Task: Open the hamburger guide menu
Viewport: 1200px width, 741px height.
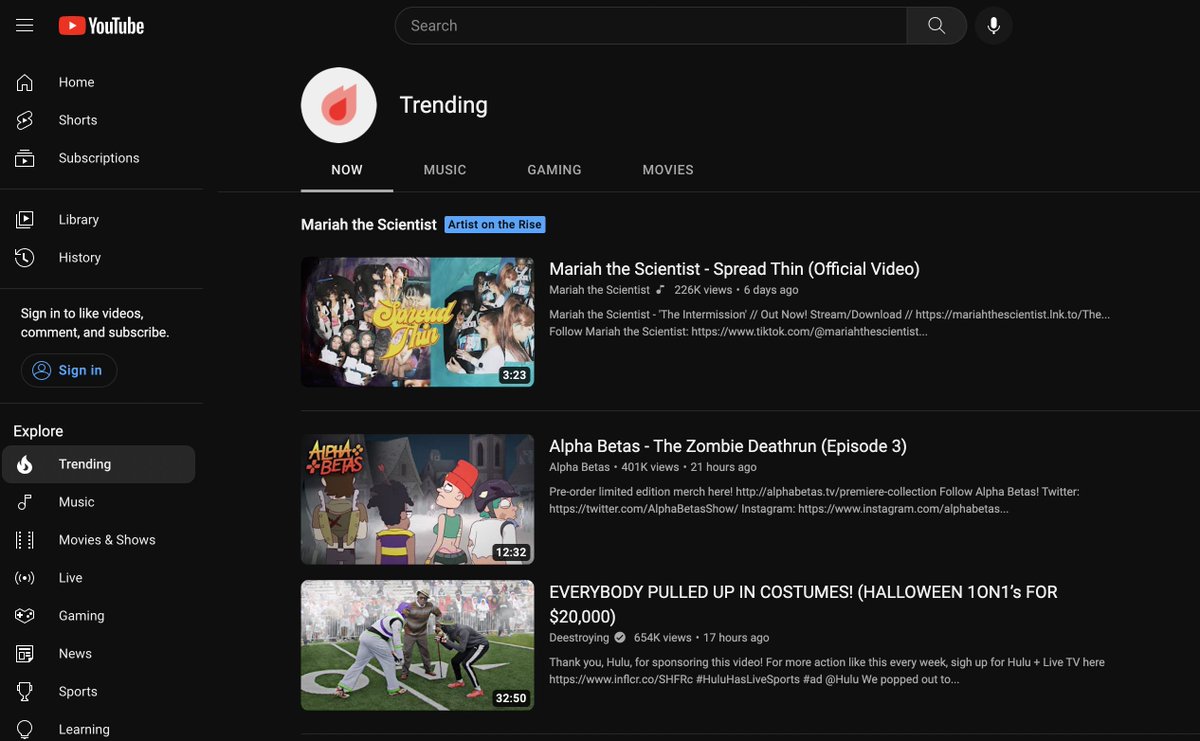Action: (25, 26)
